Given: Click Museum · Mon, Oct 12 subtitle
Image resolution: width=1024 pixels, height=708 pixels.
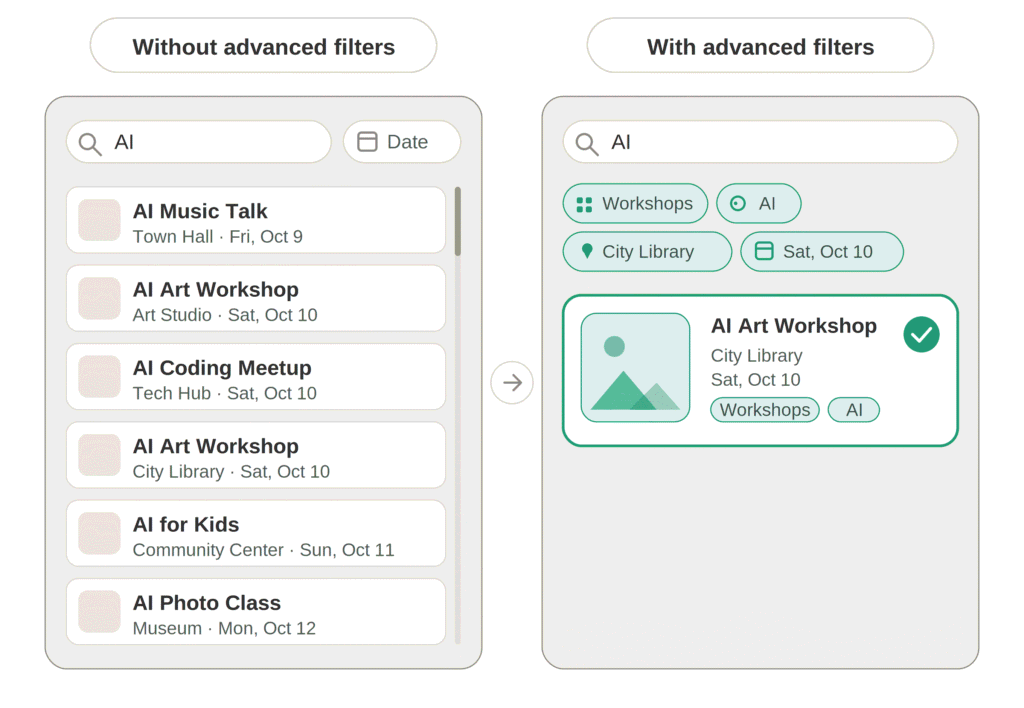Looking at the screenshot, I should coord(224,628).
